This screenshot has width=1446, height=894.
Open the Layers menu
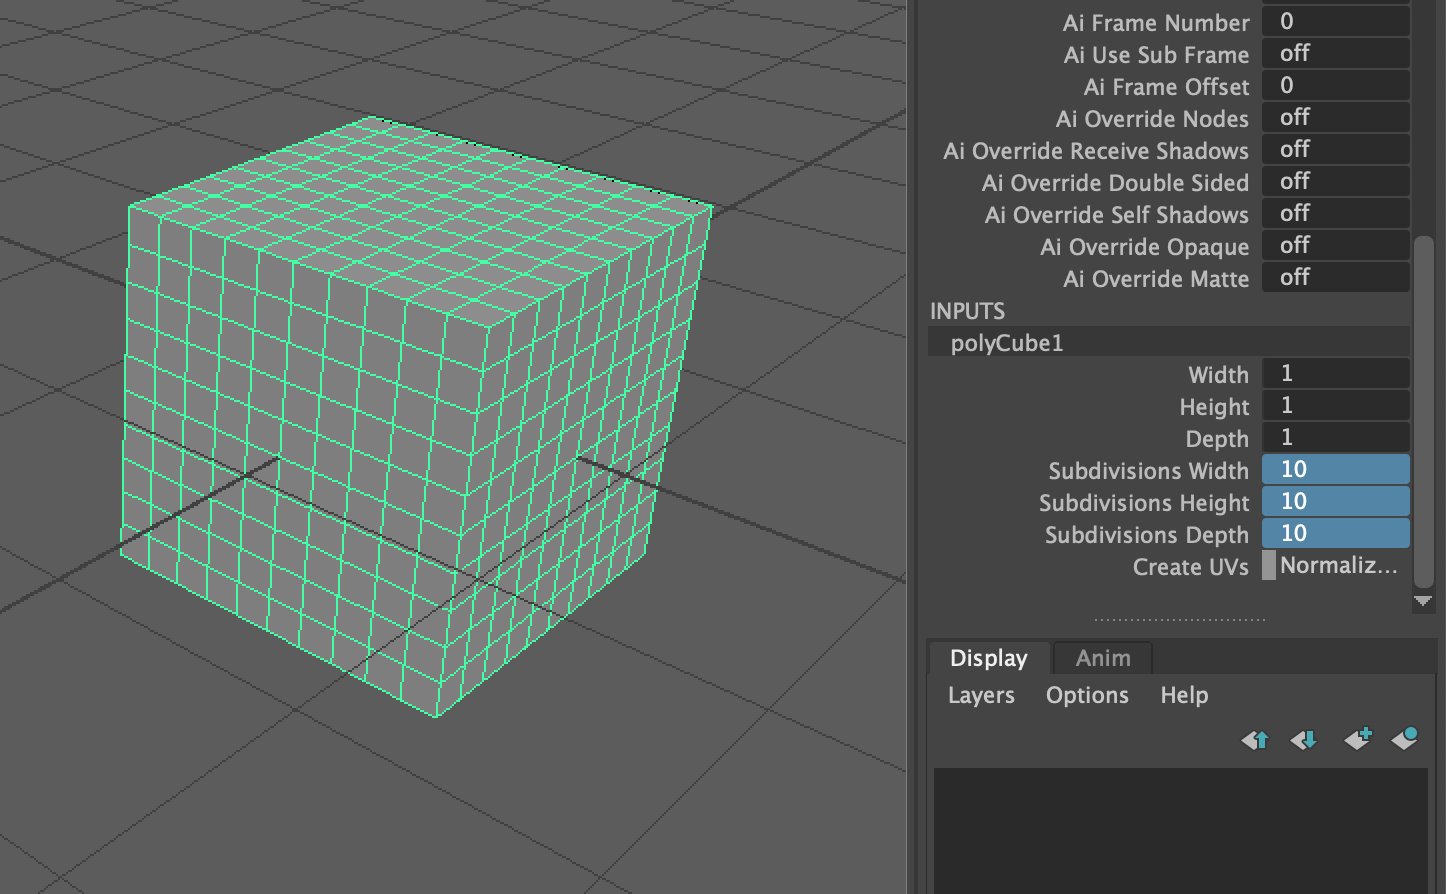point(980,695)
